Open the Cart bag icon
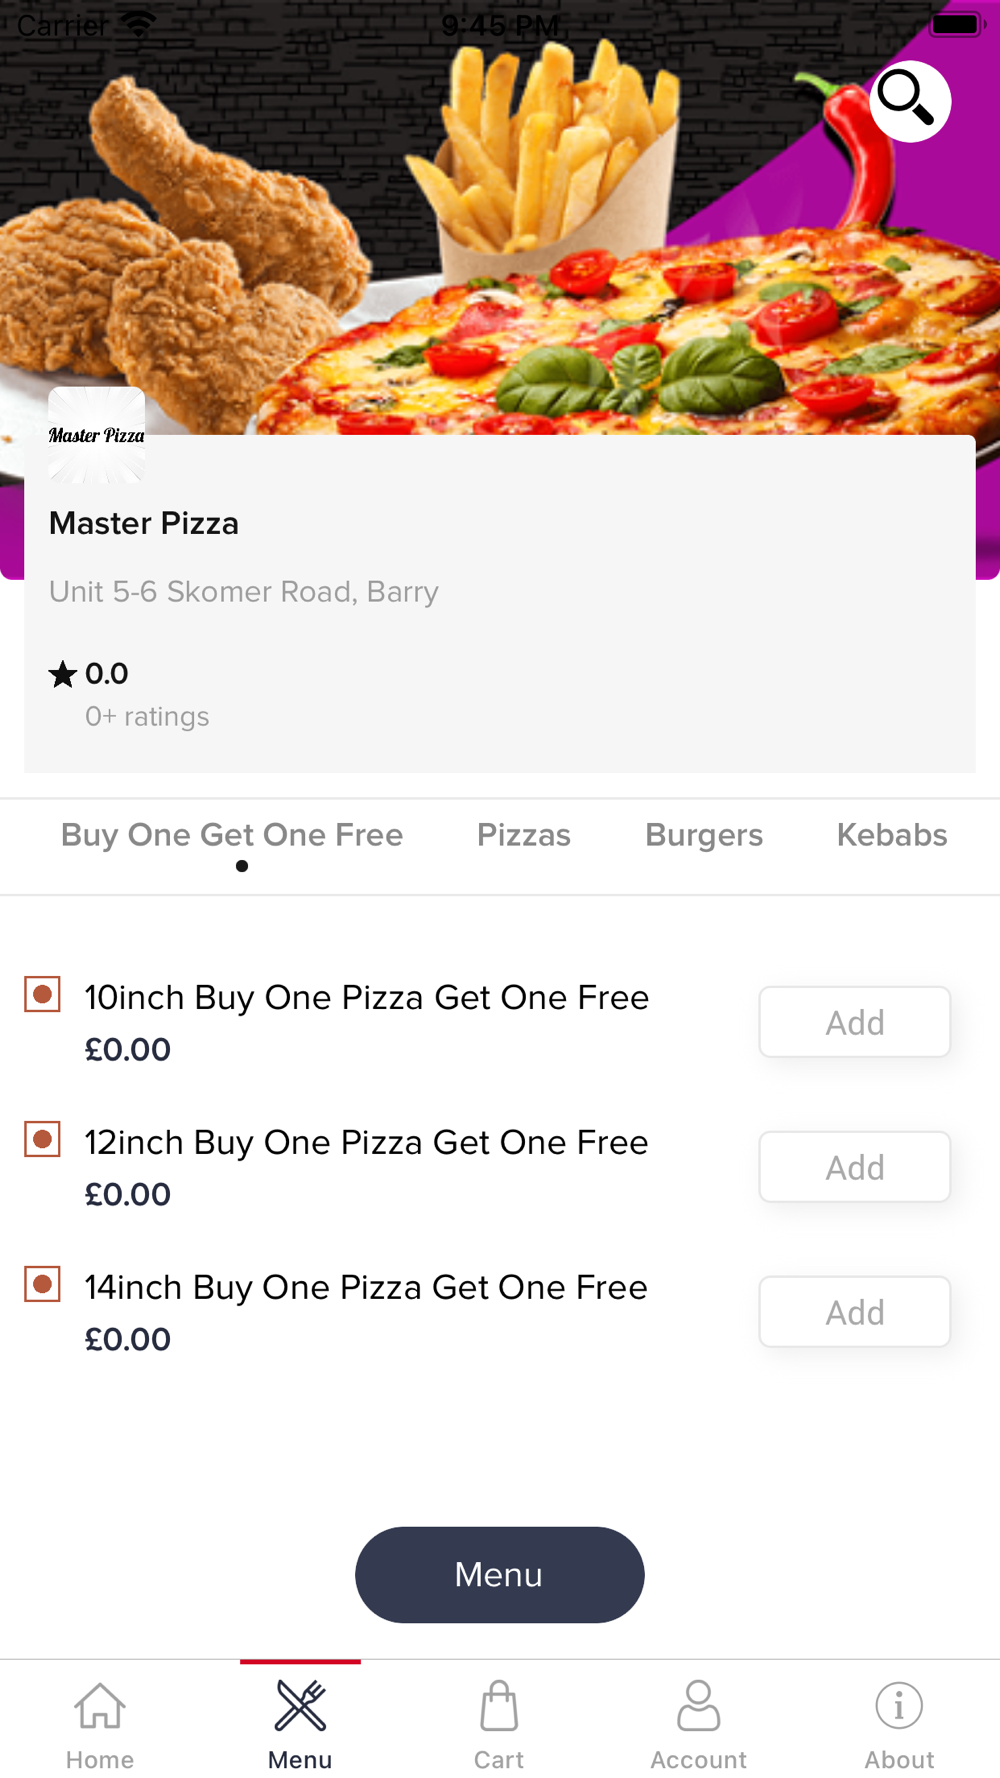 499,1706
